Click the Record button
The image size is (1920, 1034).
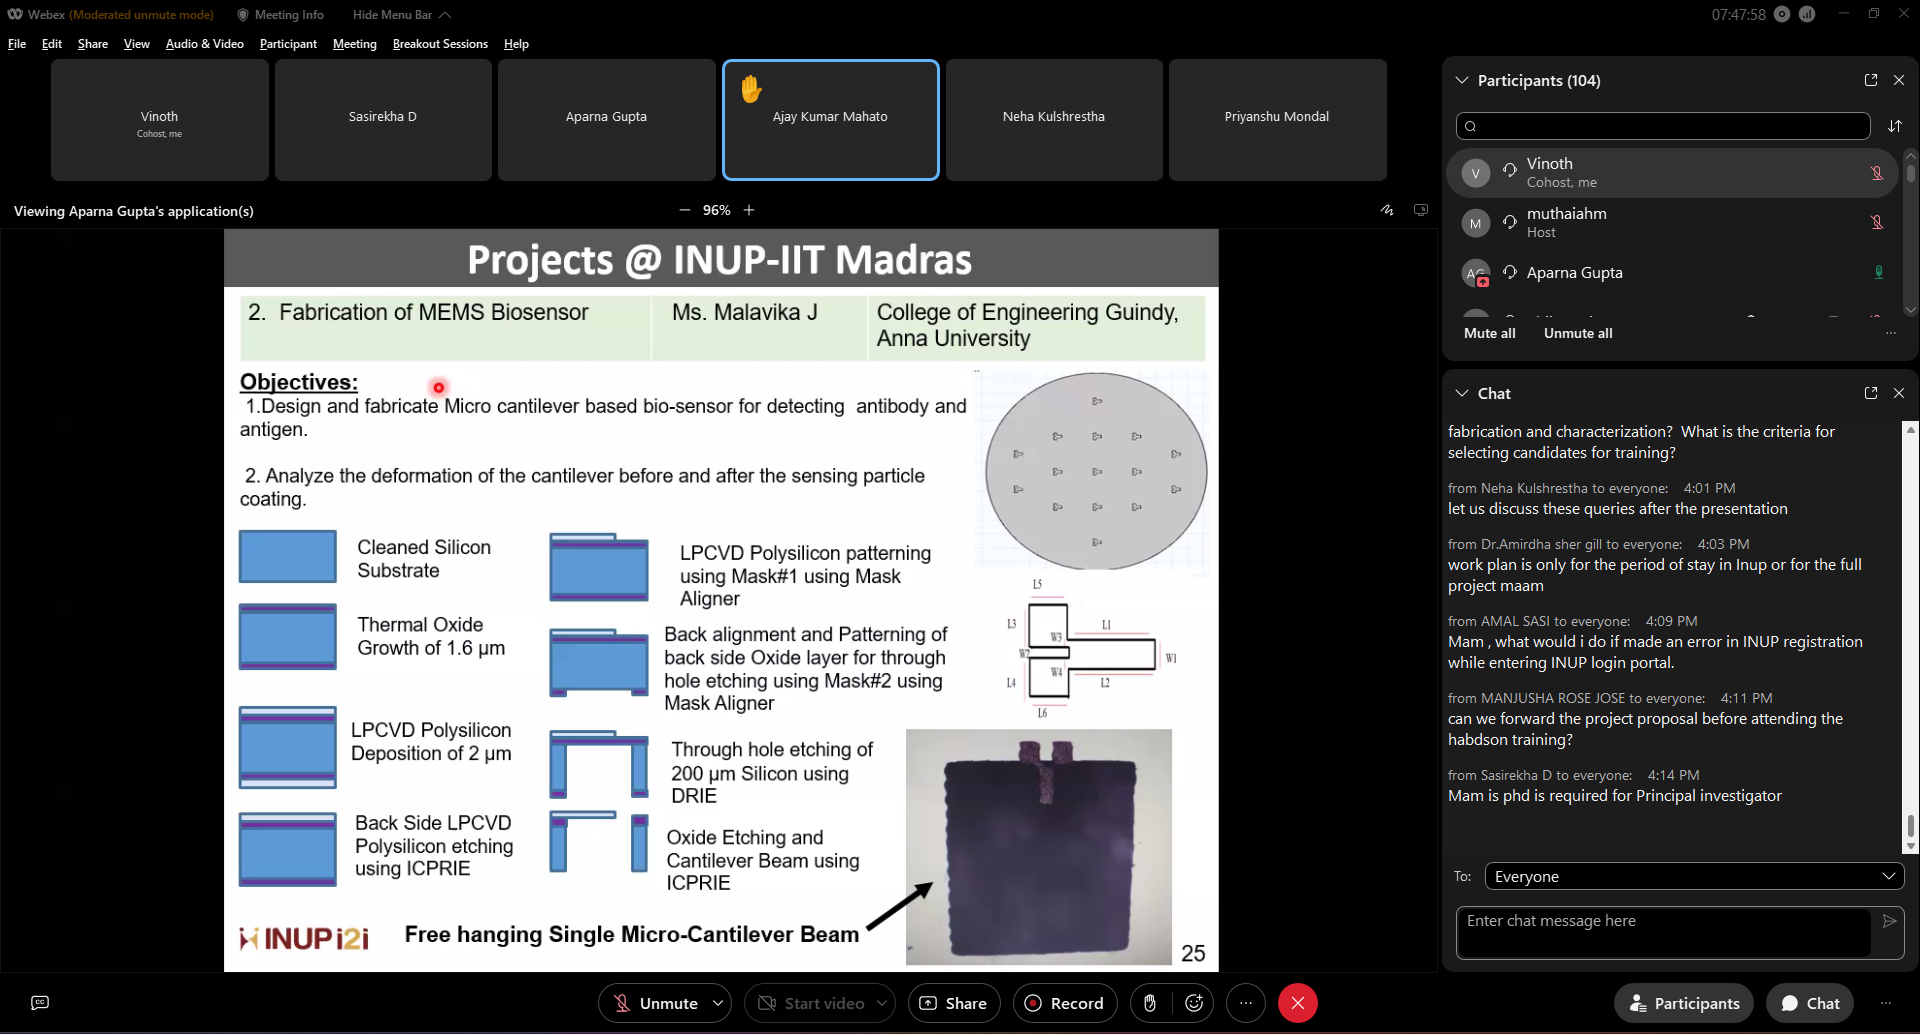(x=1064, y=1003)
